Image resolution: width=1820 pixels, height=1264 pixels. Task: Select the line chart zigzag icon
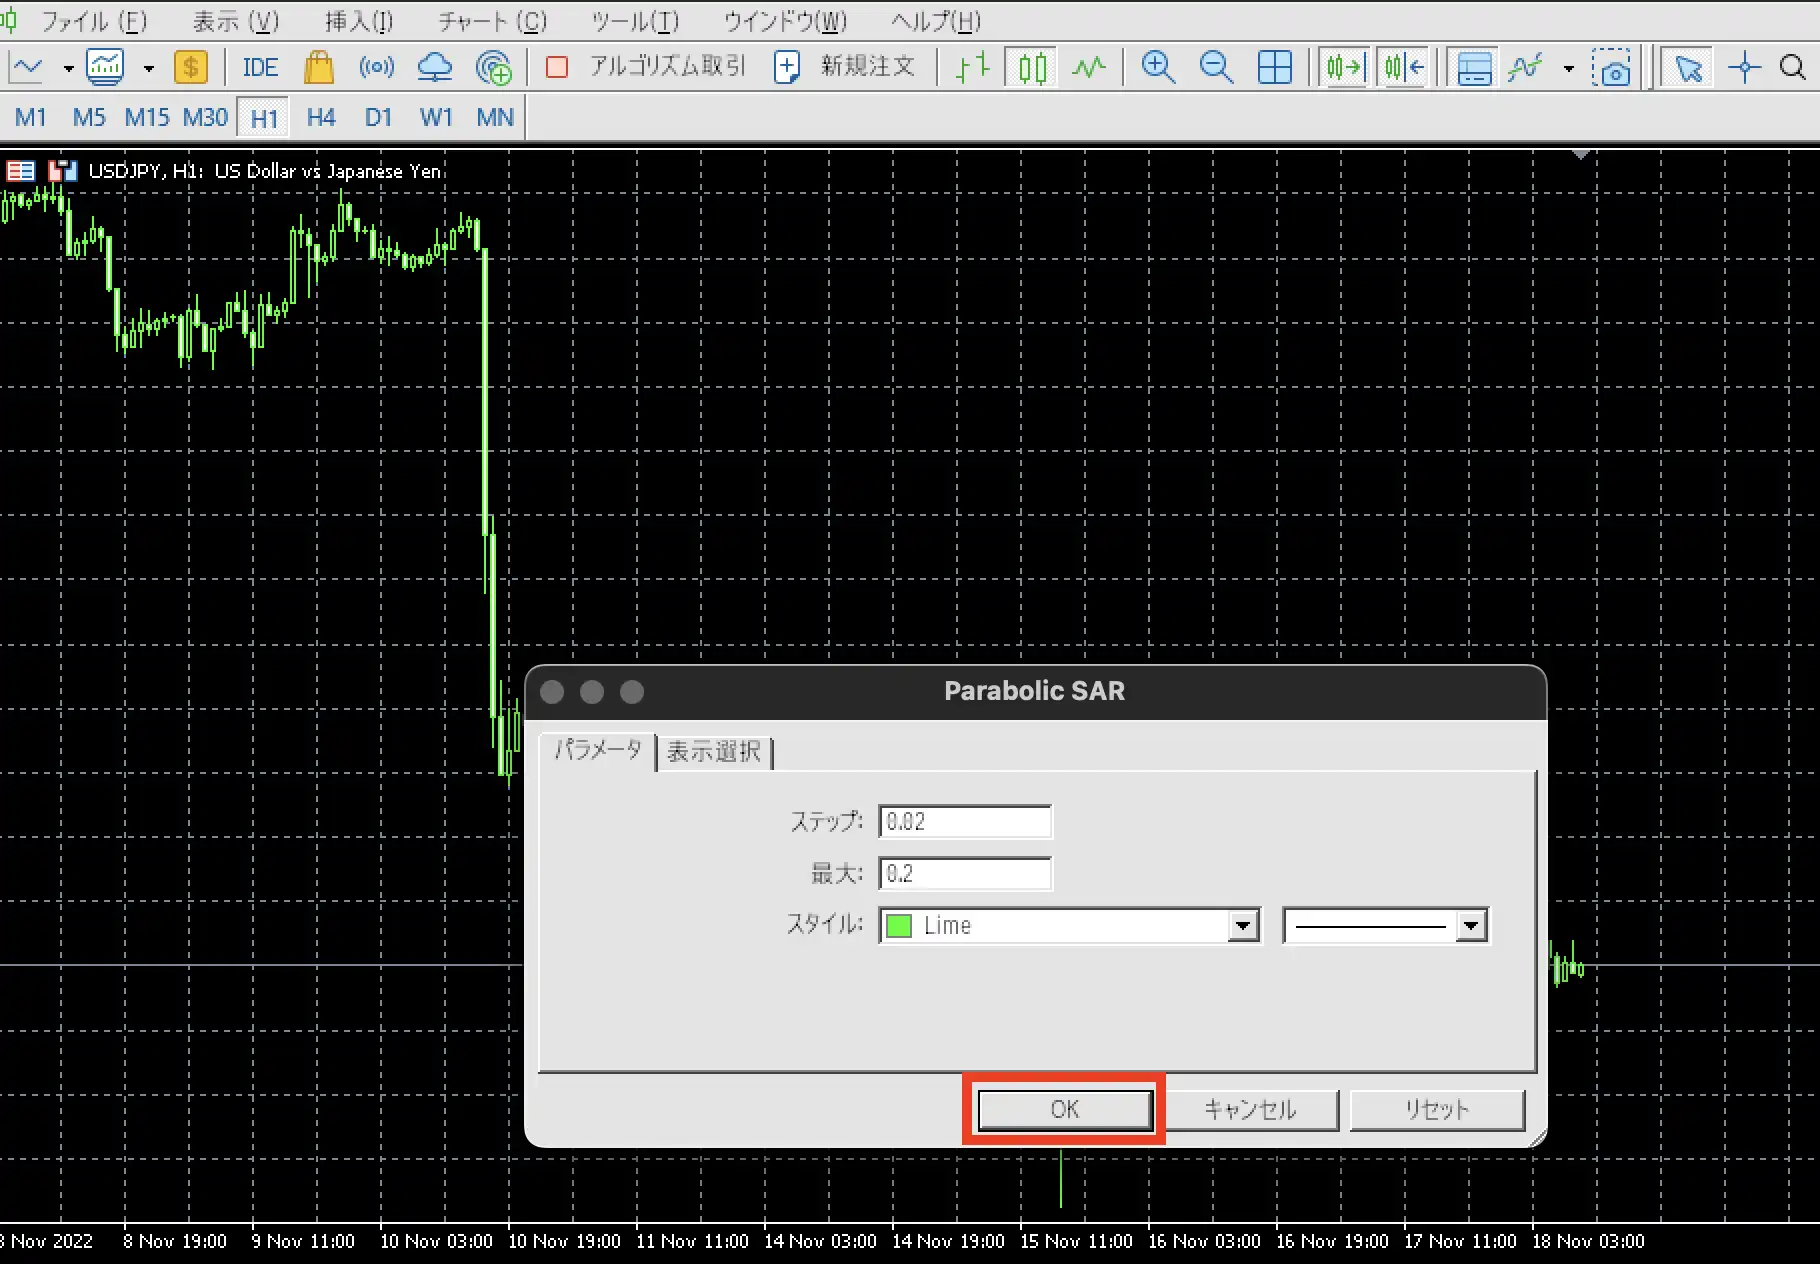coord(1089,67)
